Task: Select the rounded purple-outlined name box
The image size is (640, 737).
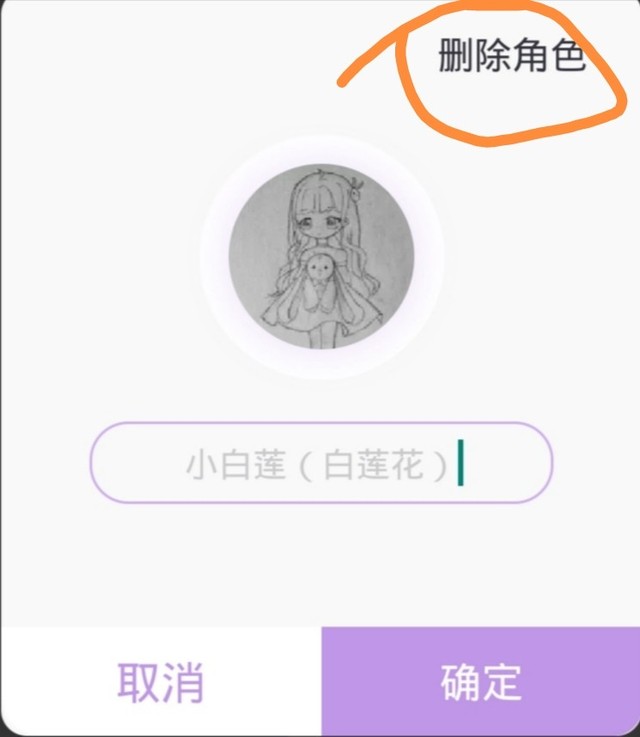Action: point(321,463)
